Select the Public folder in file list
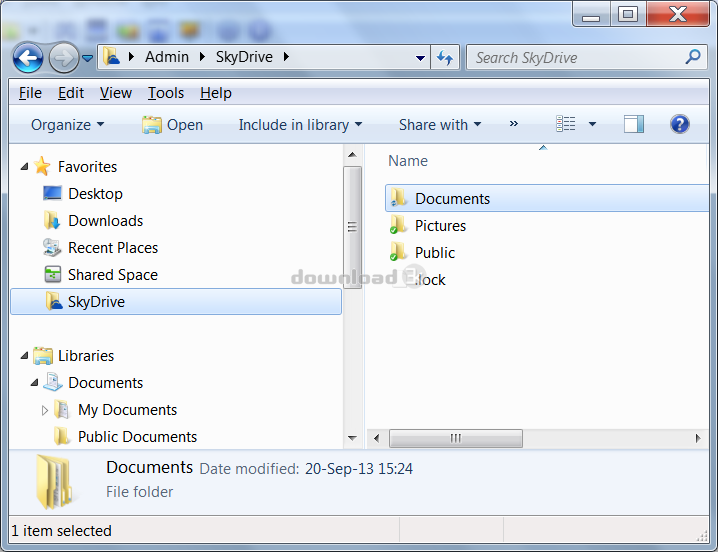This screenshot has height=552, width=718. [435, 253]
